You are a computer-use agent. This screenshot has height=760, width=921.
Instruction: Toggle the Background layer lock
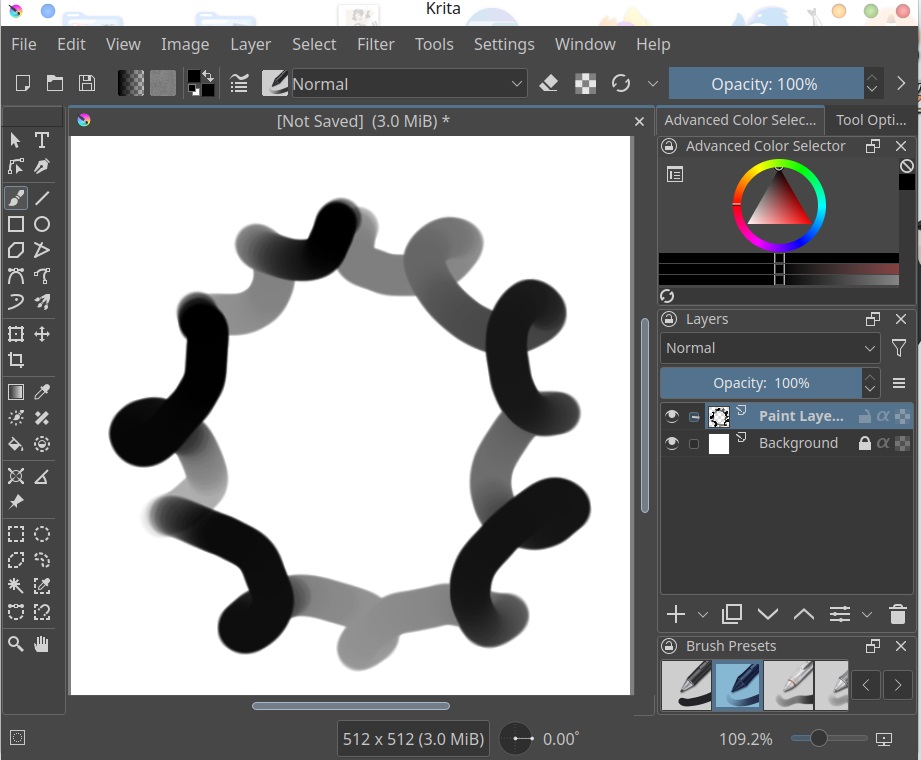tap(865, 443)
